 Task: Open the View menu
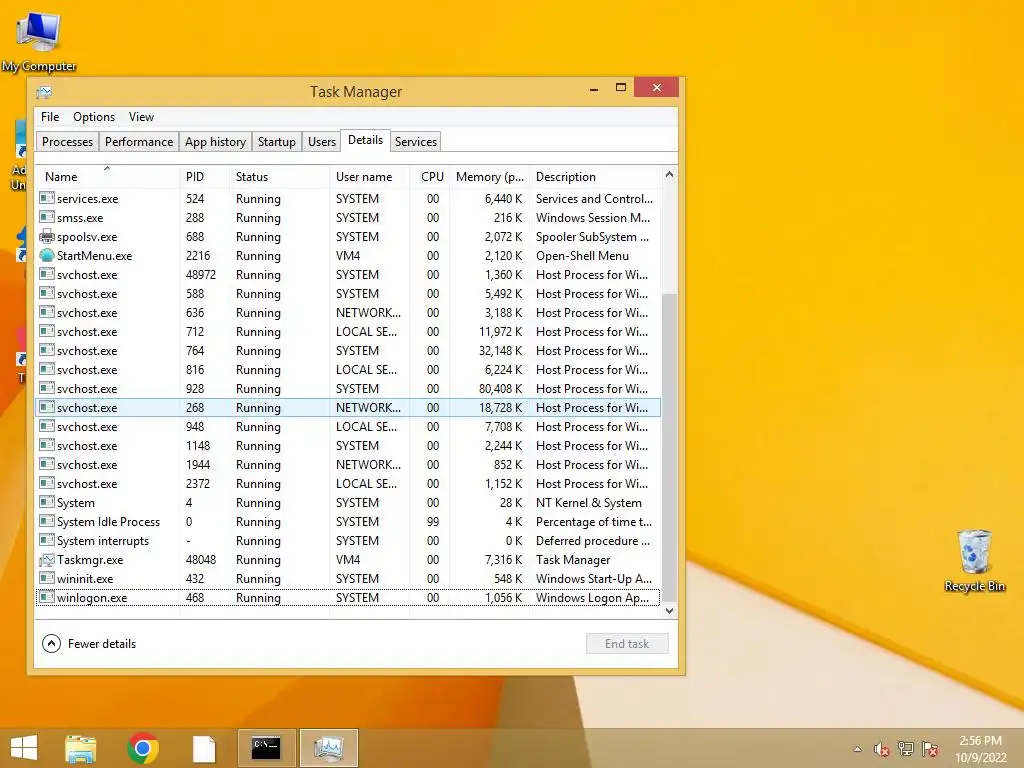[141, 117]
